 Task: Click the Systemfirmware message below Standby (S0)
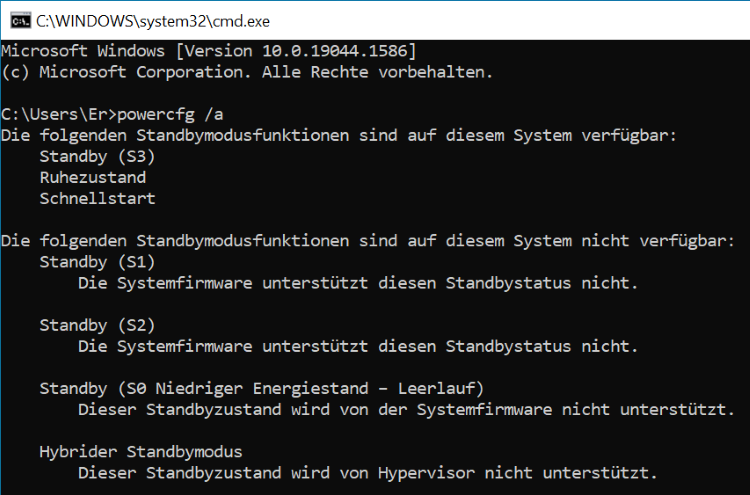click(x=405, y=409)
